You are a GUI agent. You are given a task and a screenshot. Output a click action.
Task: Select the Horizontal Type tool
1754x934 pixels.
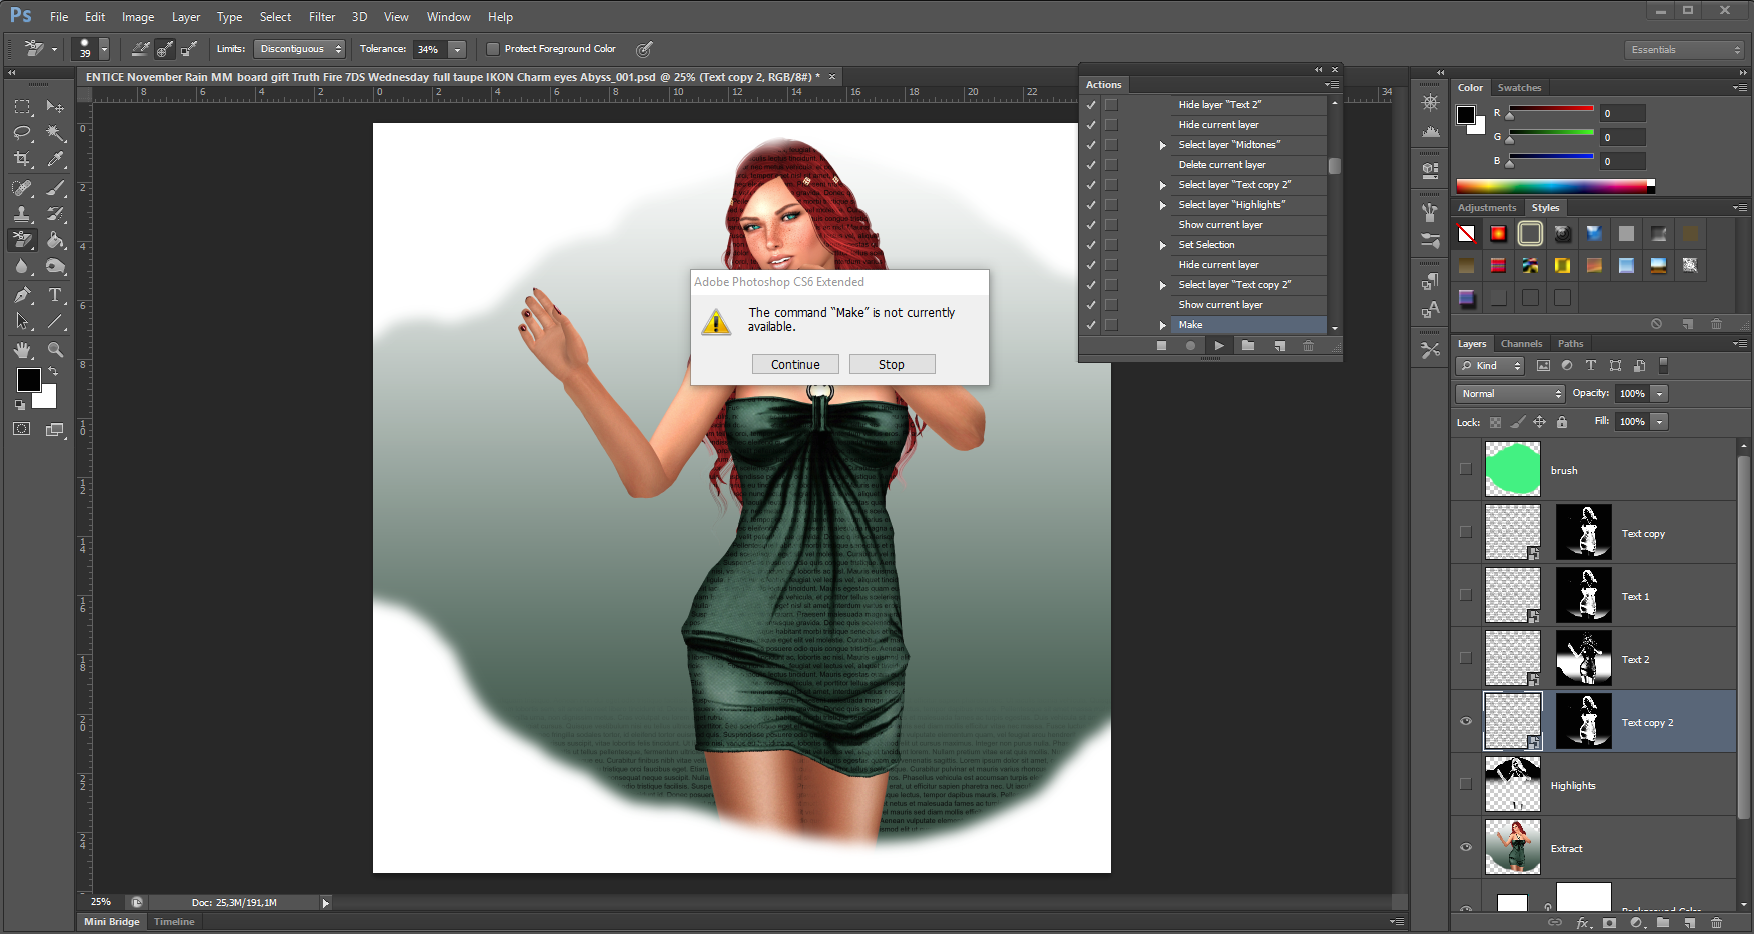(x=55, y=295)
